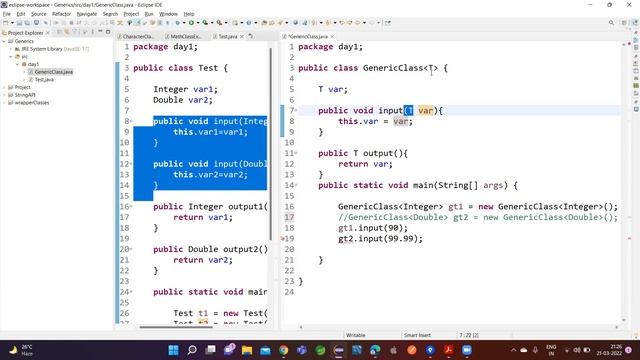
Task: Open the Source menu
Action: (39, 14)
